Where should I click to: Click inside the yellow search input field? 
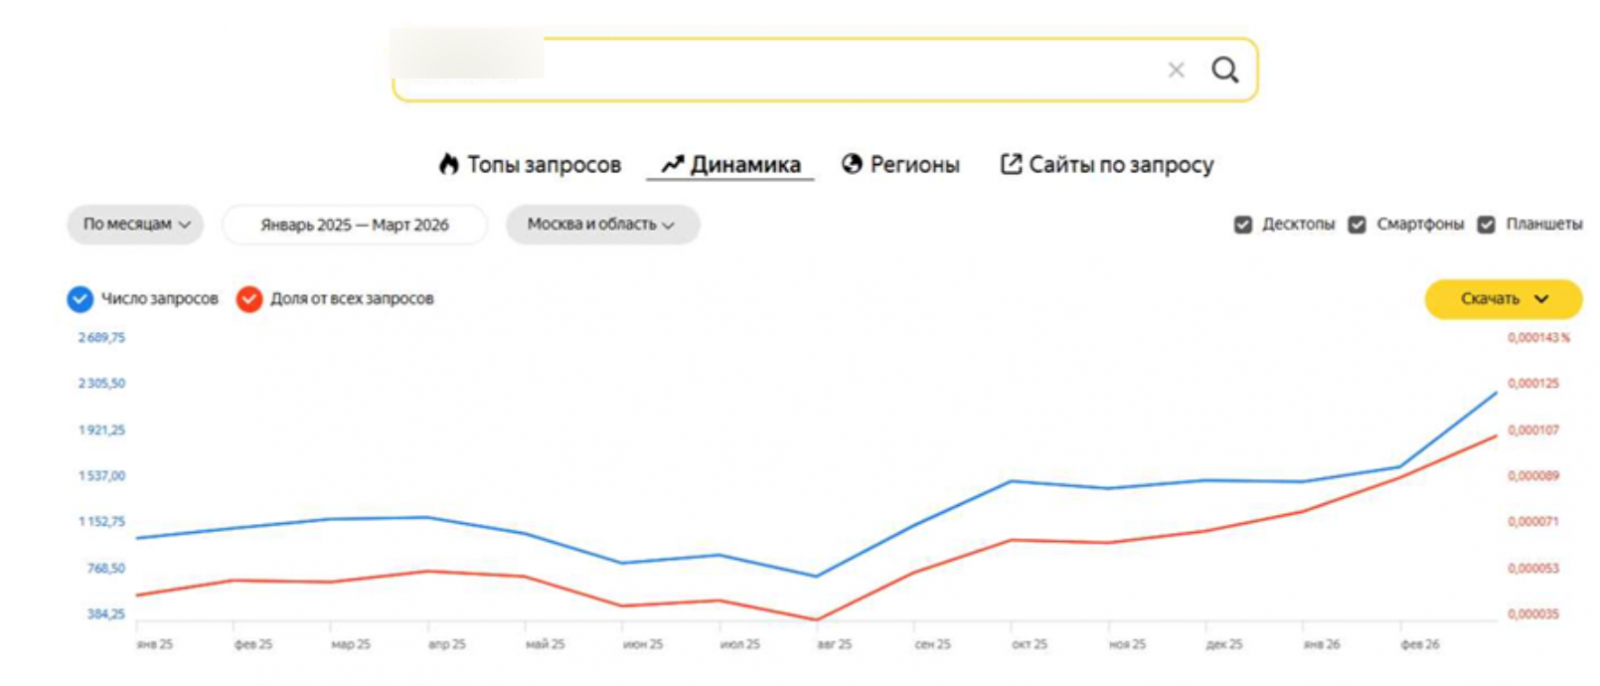pyautogui.click(x=825, y=70)
